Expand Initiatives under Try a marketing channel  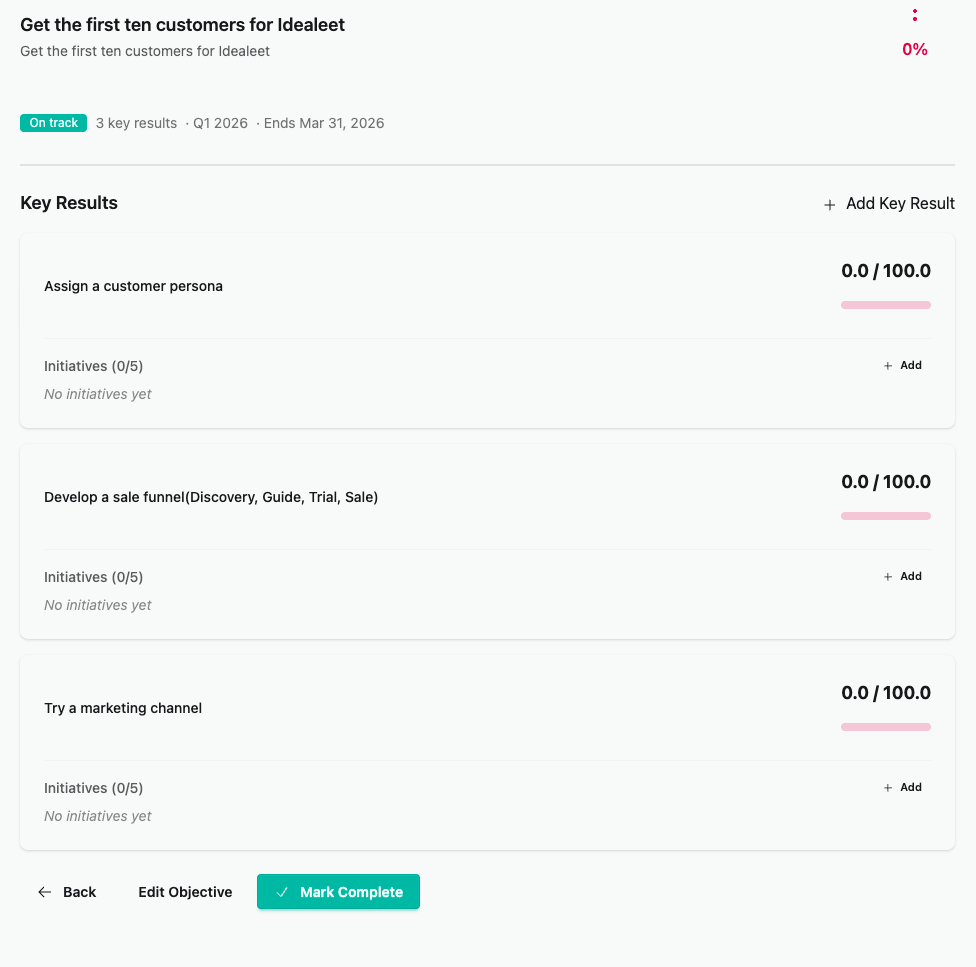93,788
